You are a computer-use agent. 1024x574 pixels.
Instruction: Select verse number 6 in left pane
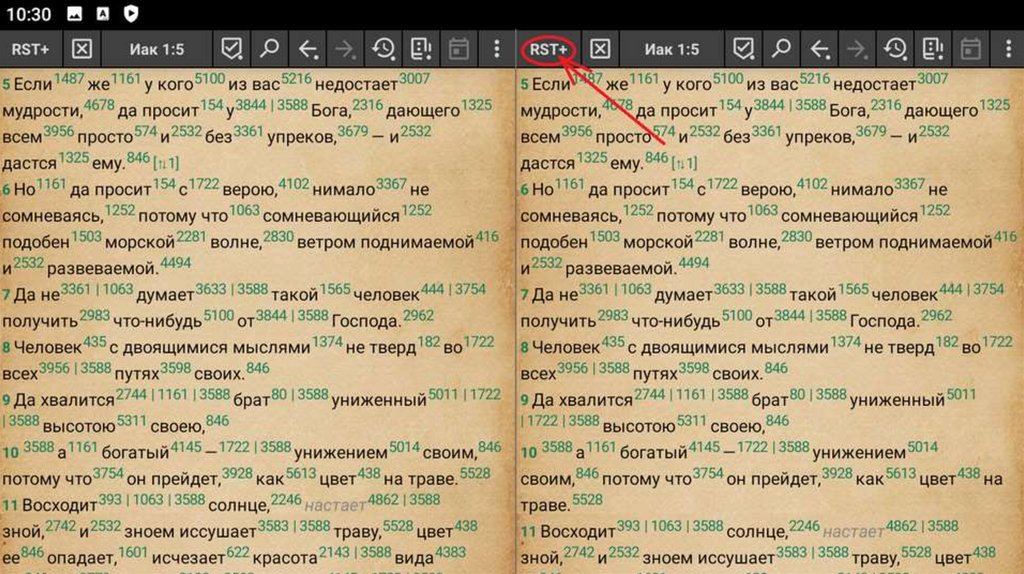click(x=5, y=190)
